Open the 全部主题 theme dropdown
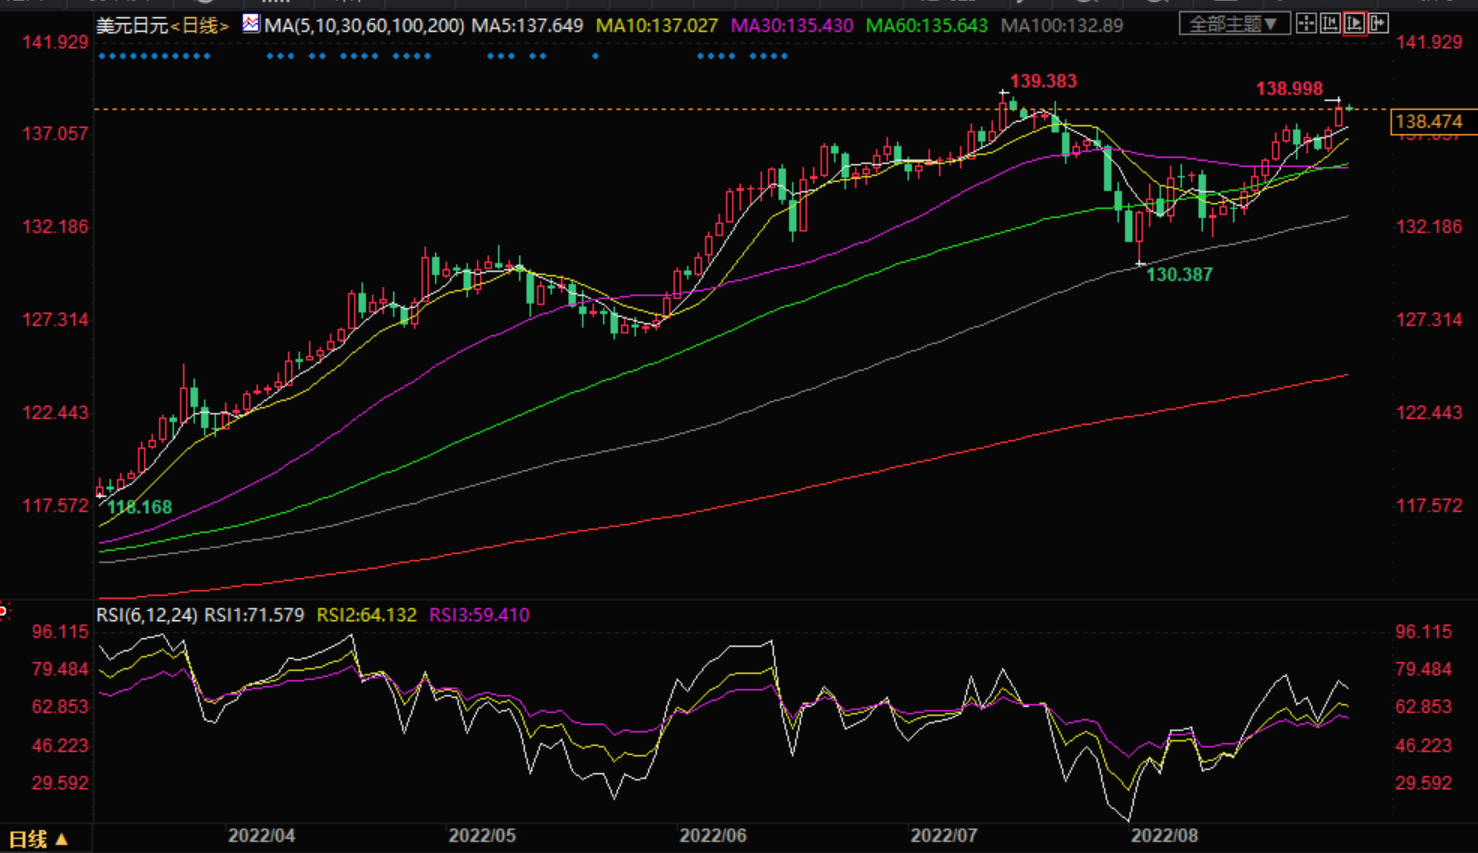Viewport: 1478px width, 853px height. click(1234, 23)
